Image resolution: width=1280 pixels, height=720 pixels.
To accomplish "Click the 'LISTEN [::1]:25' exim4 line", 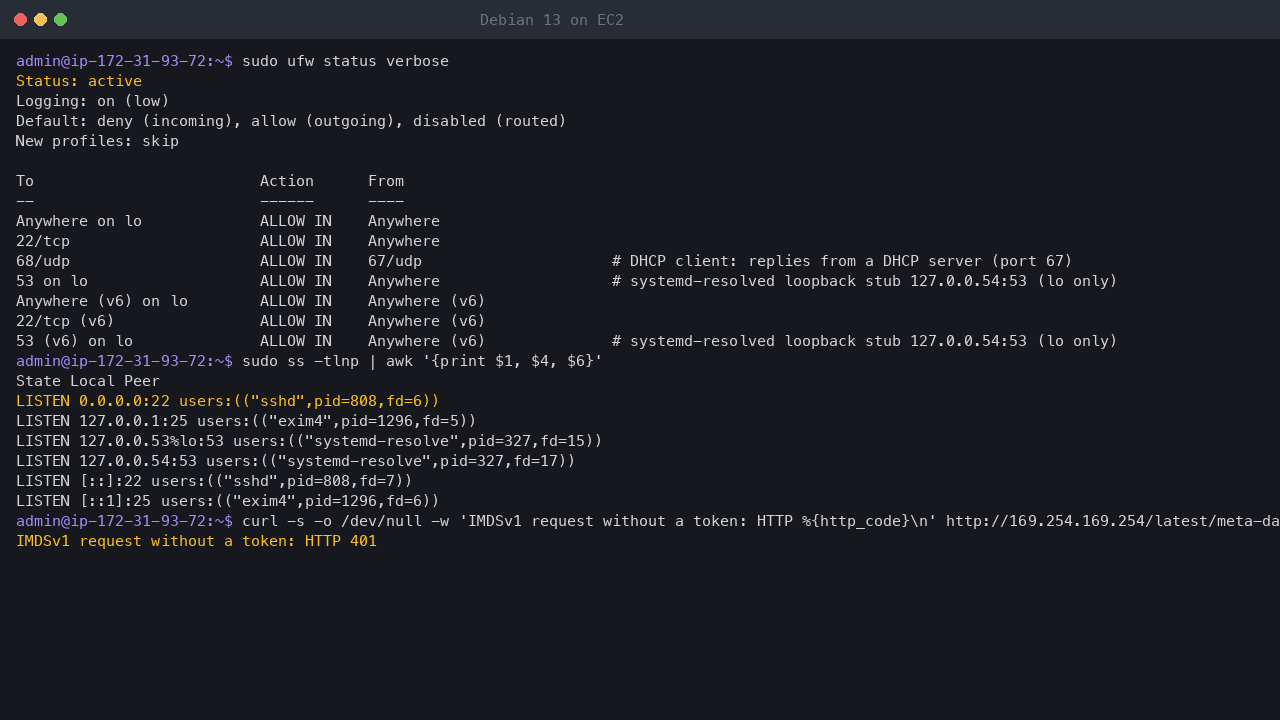I will [228, 501].
